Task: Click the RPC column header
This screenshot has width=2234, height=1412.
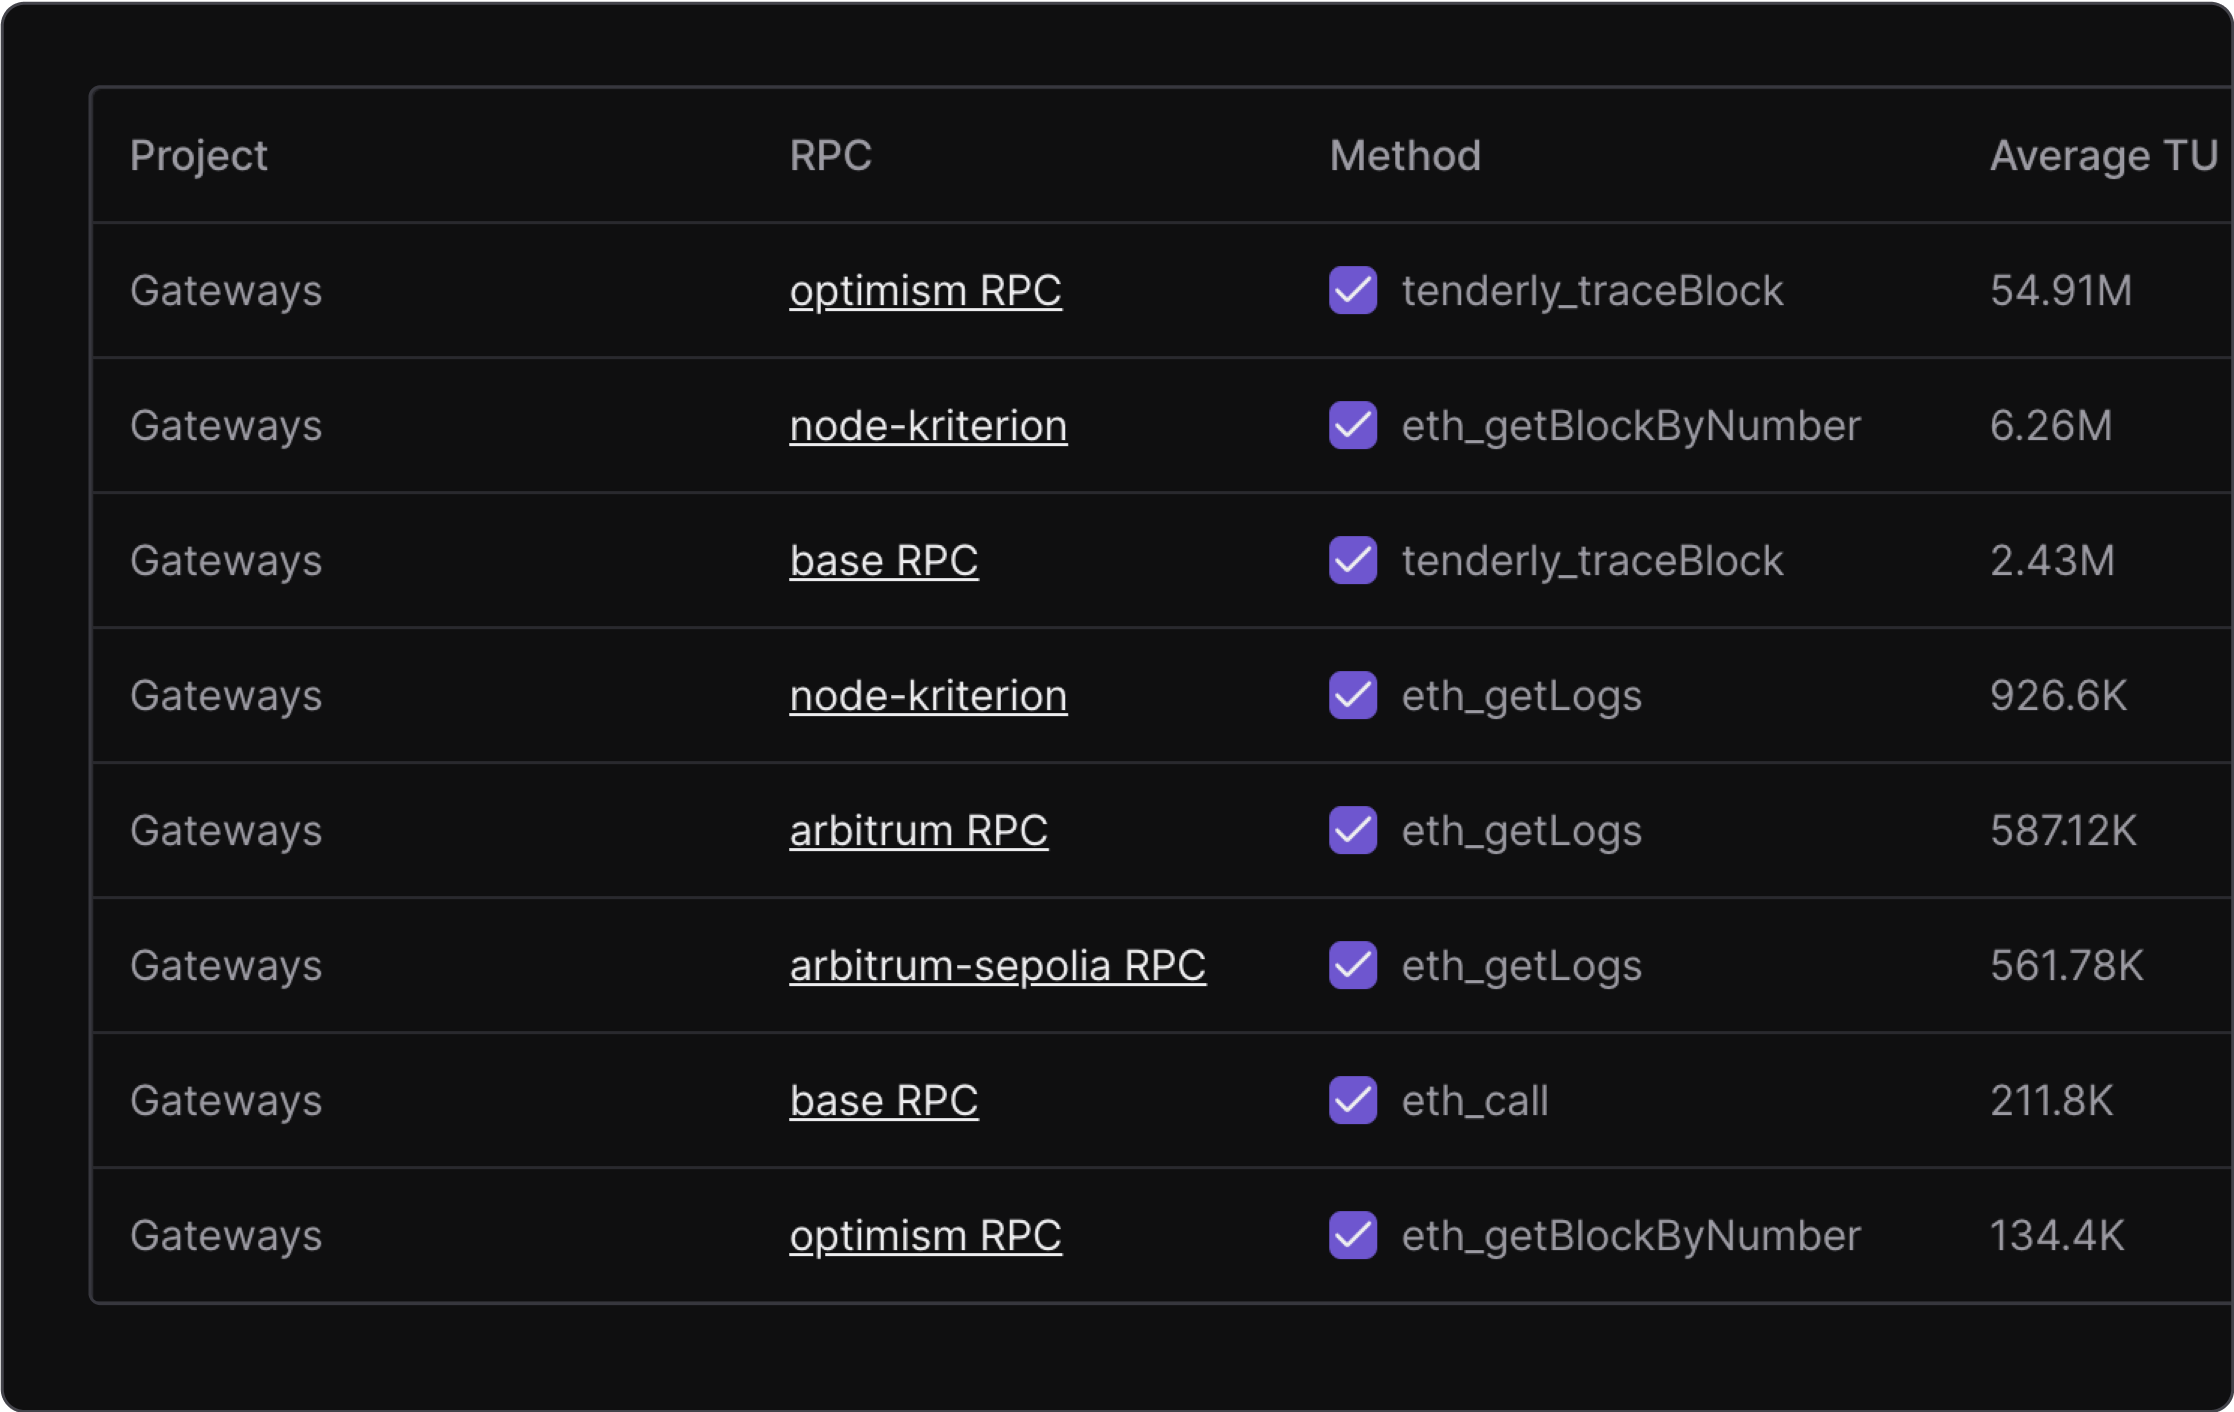Action: point(830,155)
